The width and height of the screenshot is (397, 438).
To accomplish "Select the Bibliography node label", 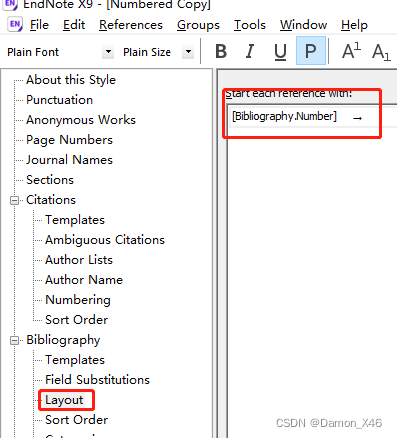I will pos(63,340).
